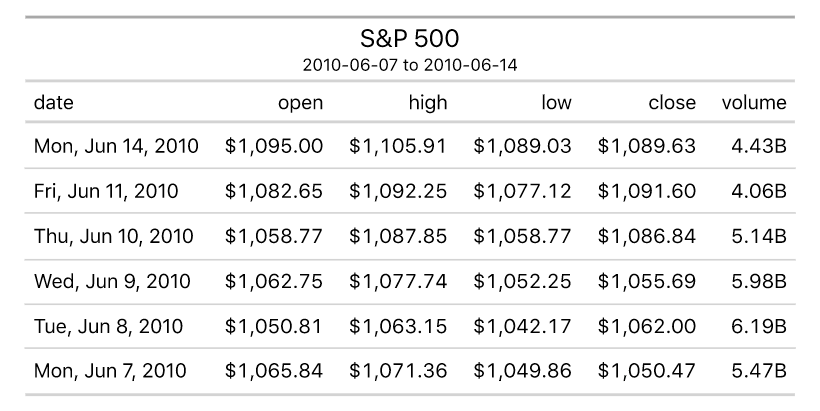Select the close column header
820x411 pixels.
point(672,102)
